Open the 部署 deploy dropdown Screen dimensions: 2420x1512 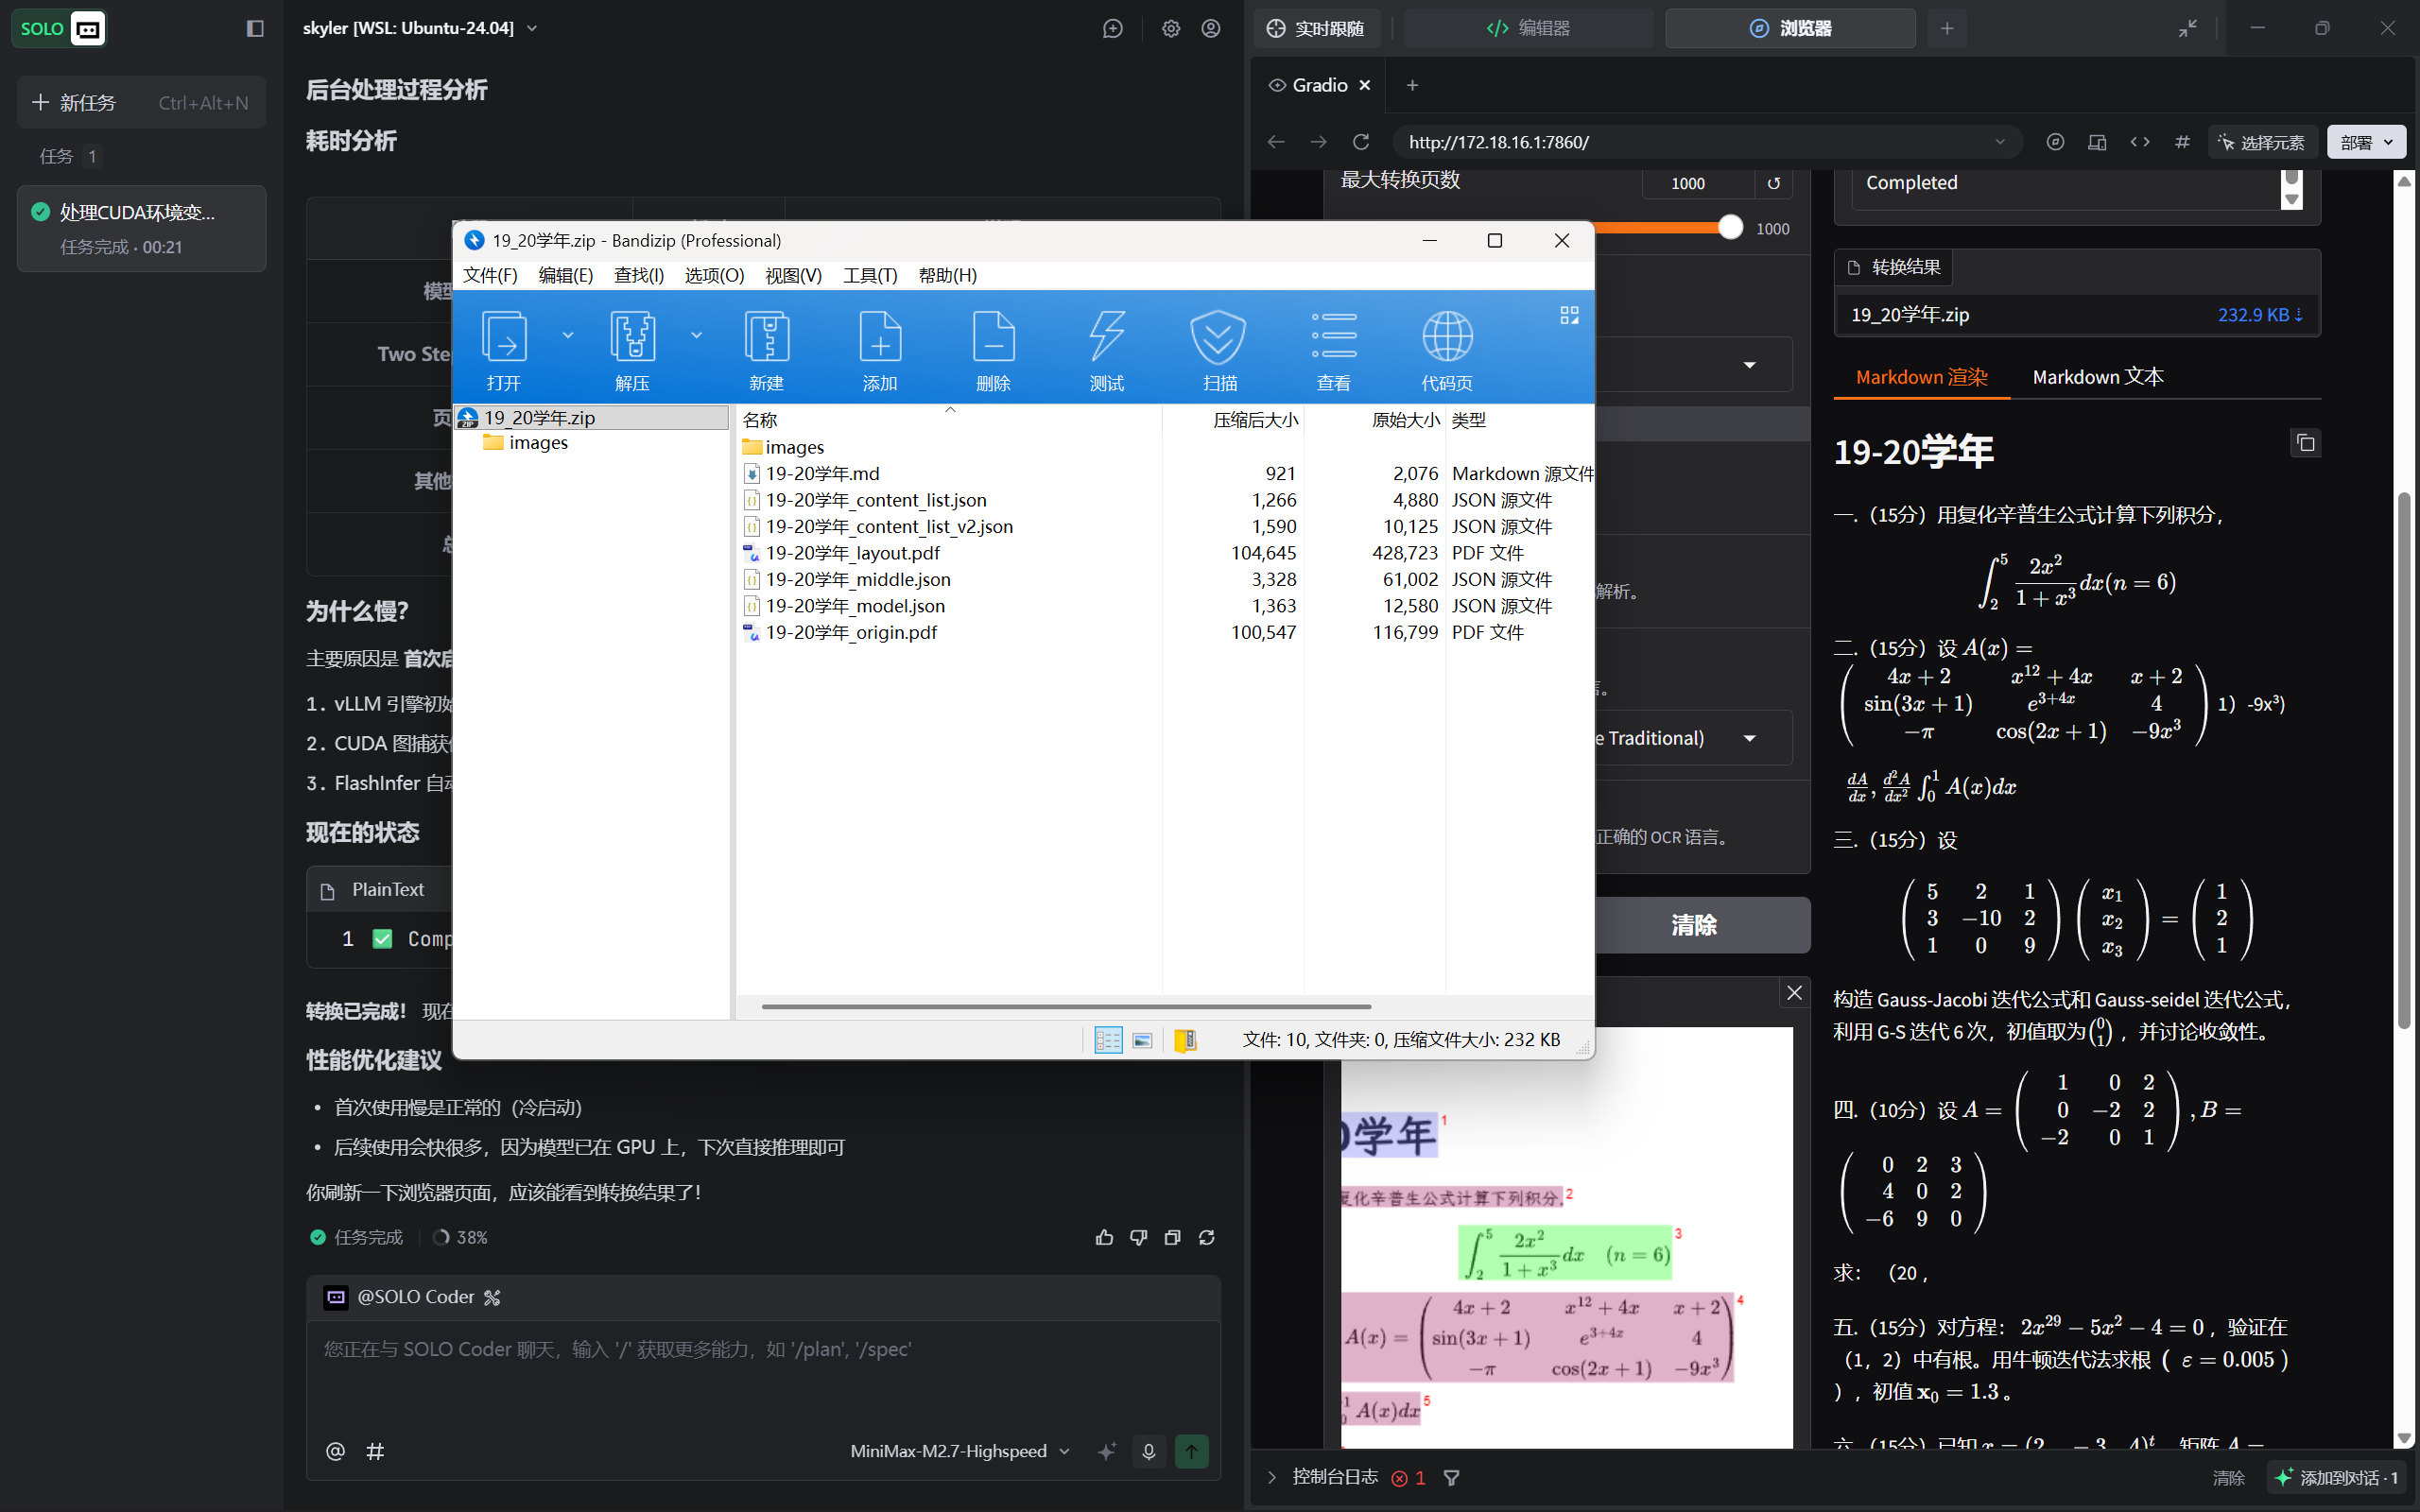pos(2365,142)
